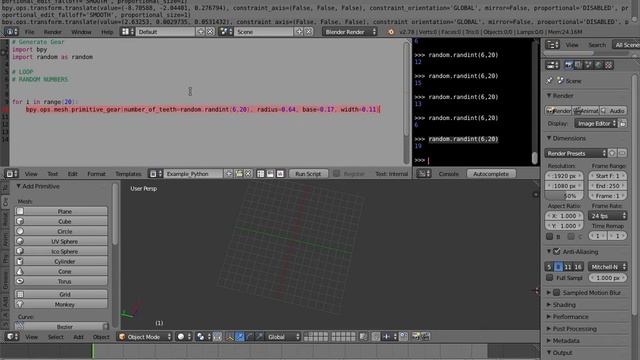Add a UV Sphere mesh primitive
Image resolution: width=640 pixels, height=360 pixels.
(x=61, y=241)
